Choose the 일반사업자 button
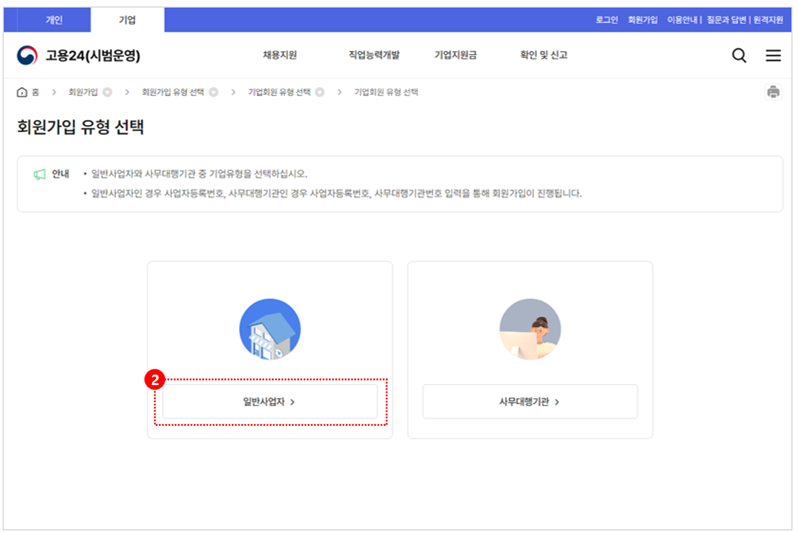 pos(270,402)
